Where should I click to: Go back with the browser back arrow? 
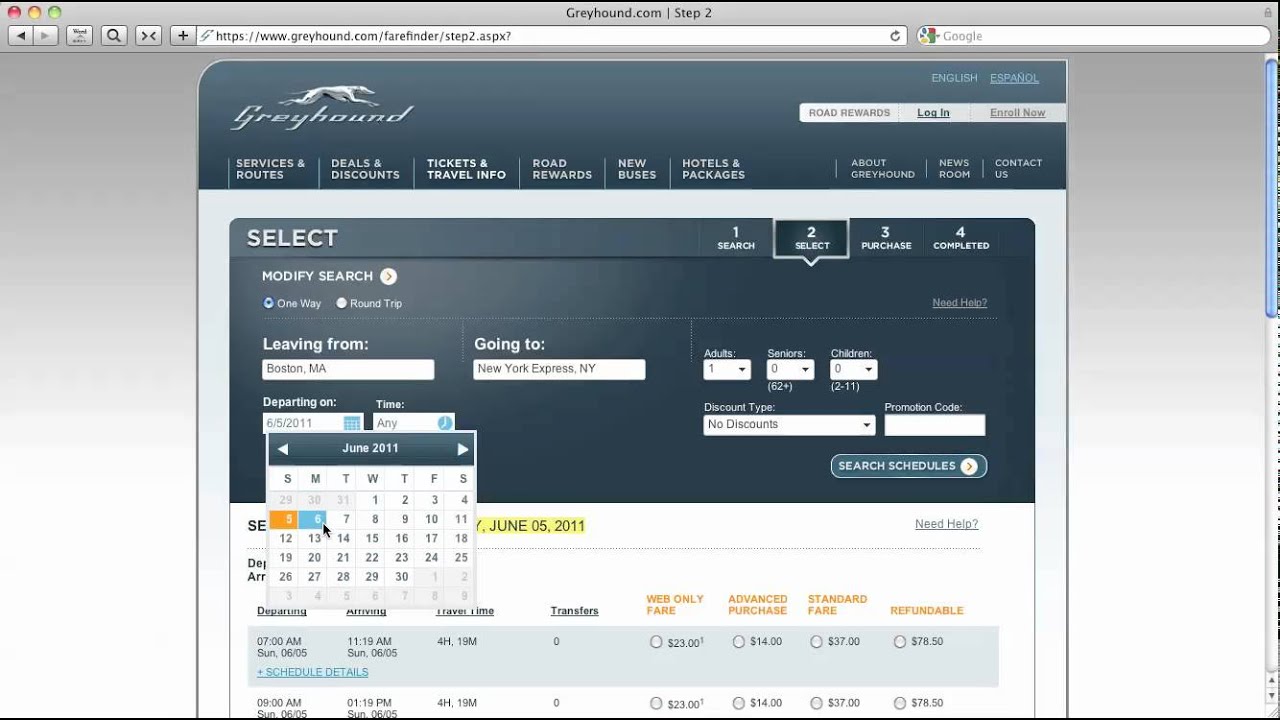click(21, 35)
